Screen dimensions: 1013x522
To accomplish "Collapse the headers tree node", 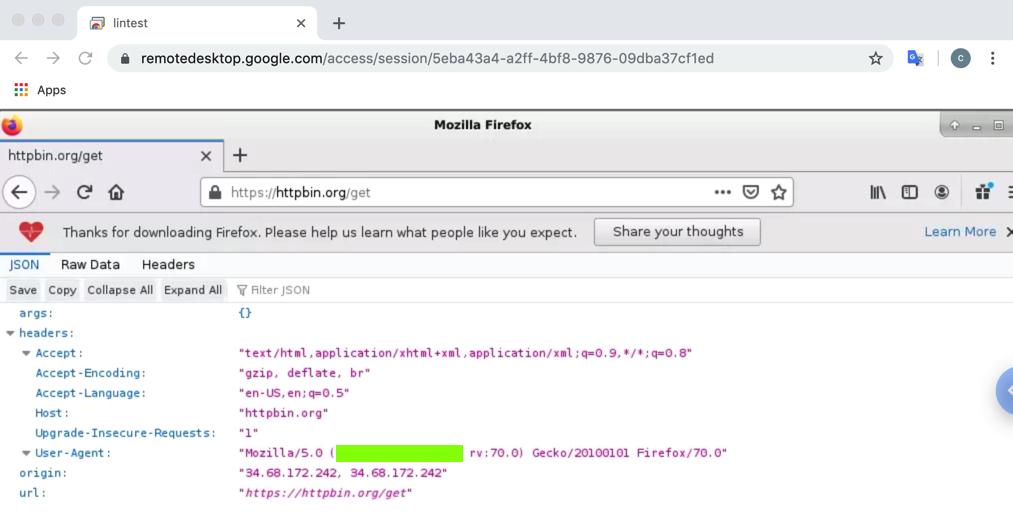I will (10, 333).
